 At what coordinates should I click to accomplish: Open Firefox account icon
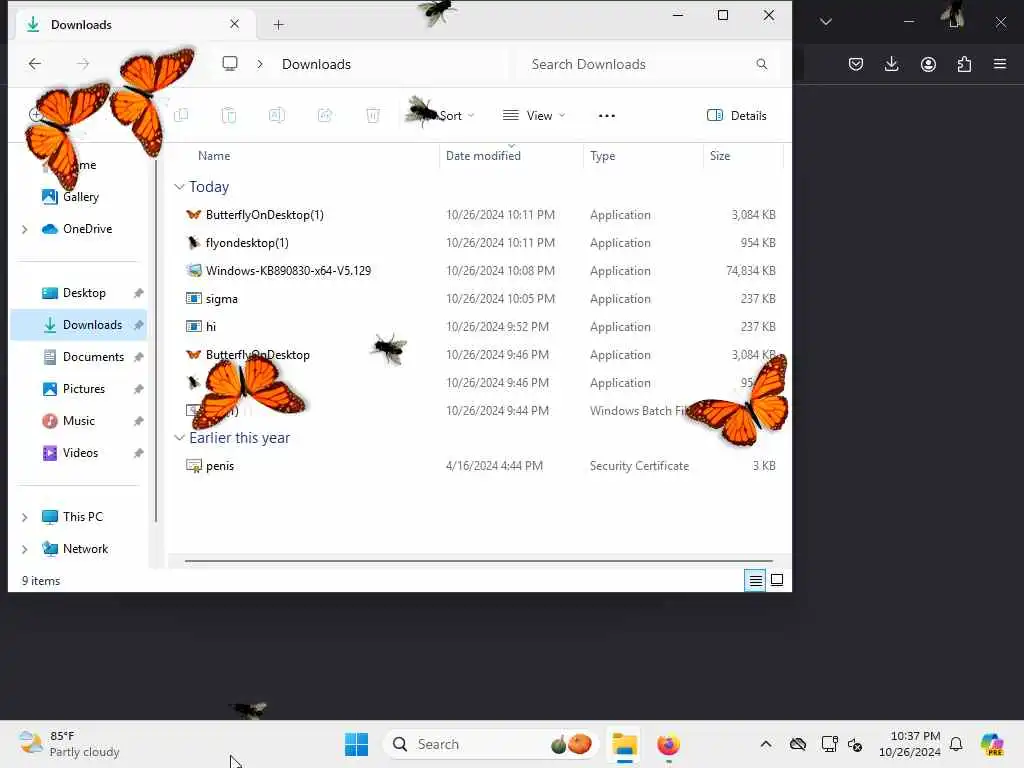point(928,64)
